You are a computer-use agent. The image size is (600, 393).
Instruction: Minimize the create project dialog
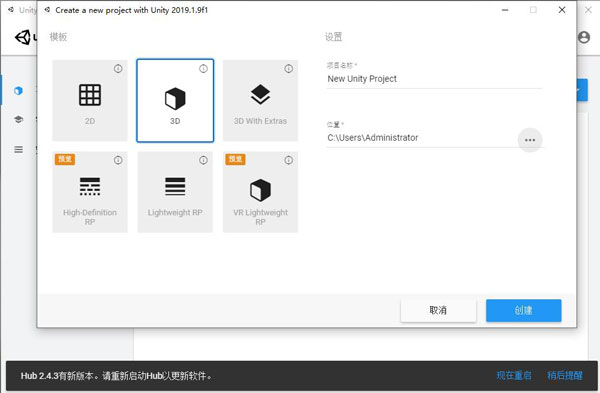pos(505,10)
